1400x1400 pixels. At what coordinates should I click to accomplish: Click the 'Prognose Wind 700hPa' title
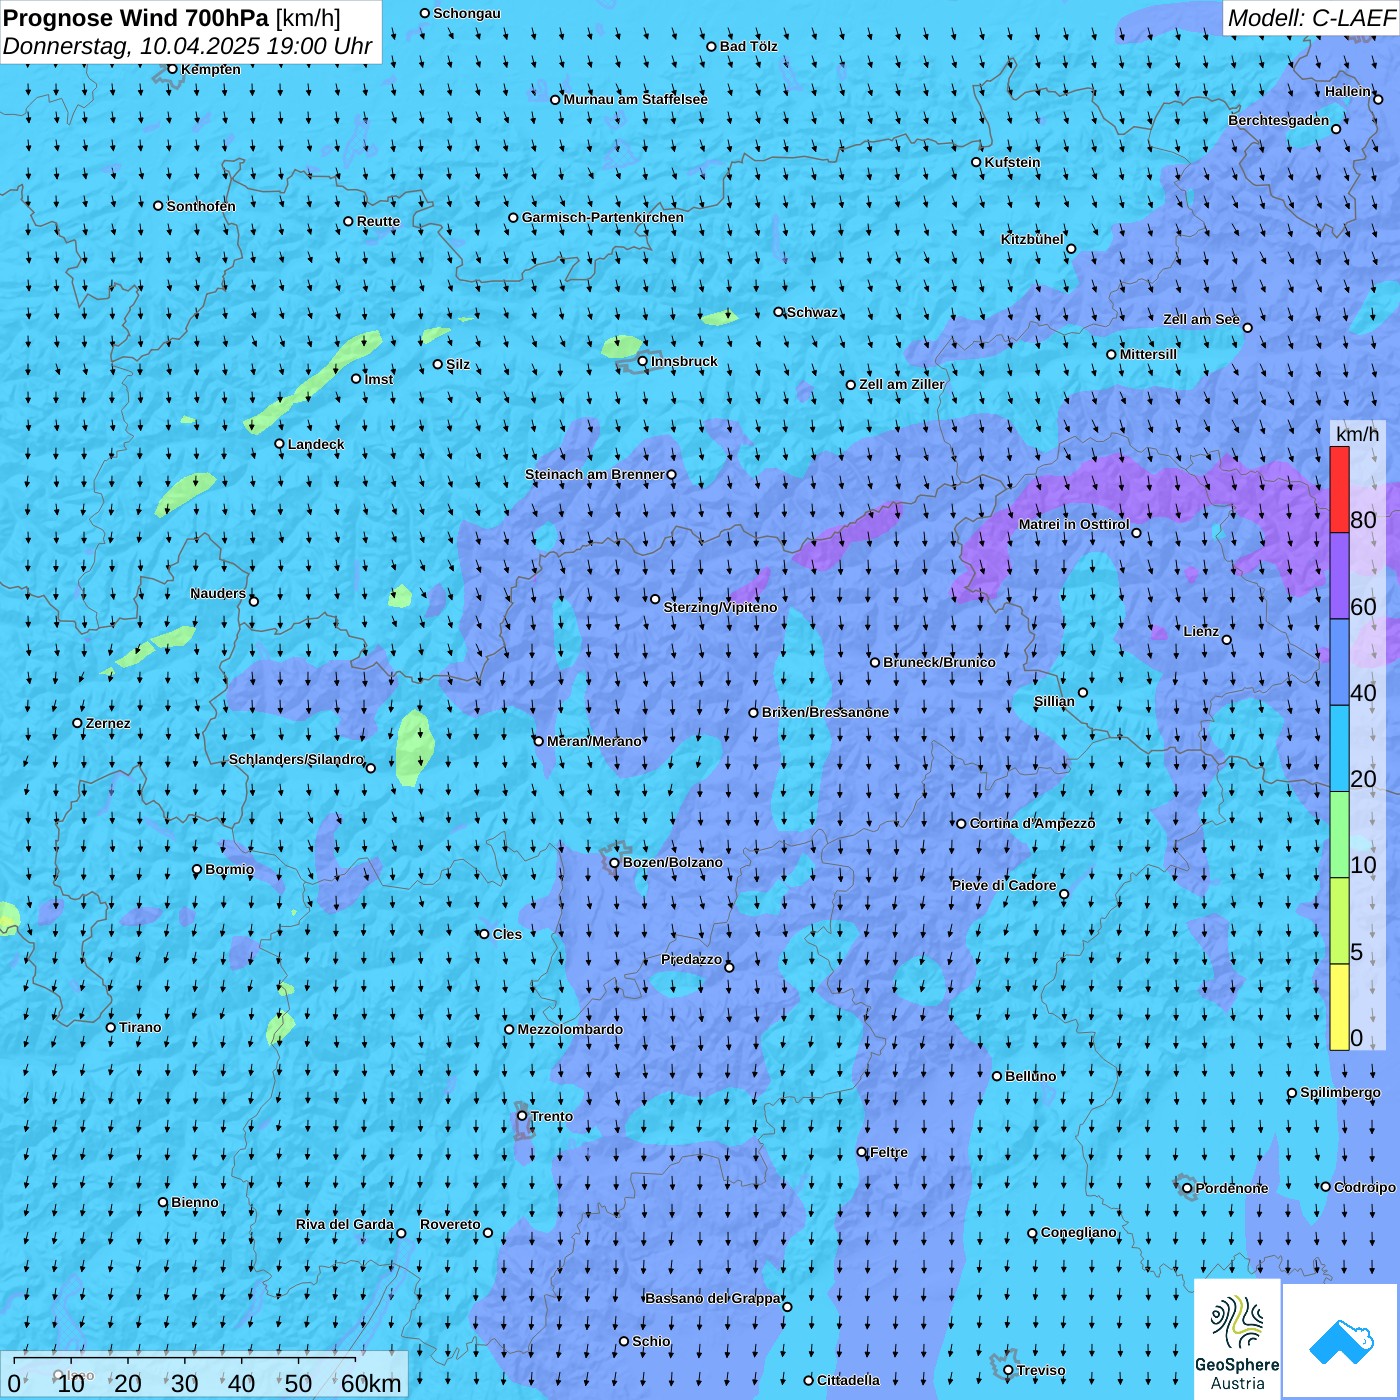click(136, 17)
